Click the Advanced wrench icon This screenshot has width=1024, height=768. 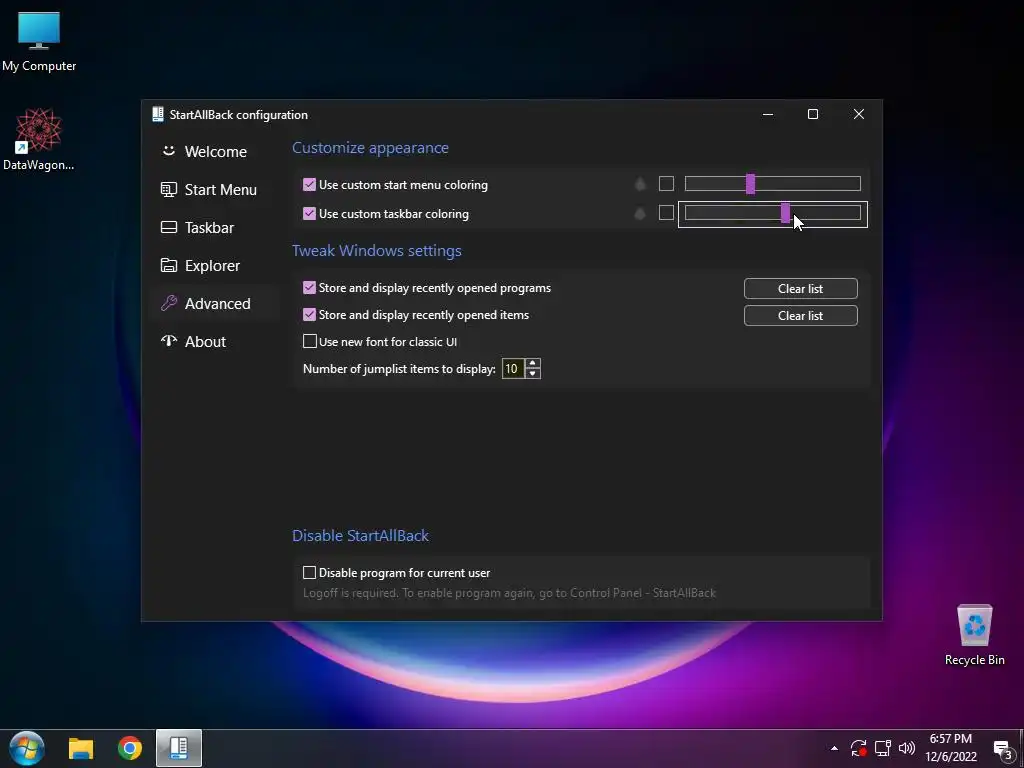click(168, 303)
